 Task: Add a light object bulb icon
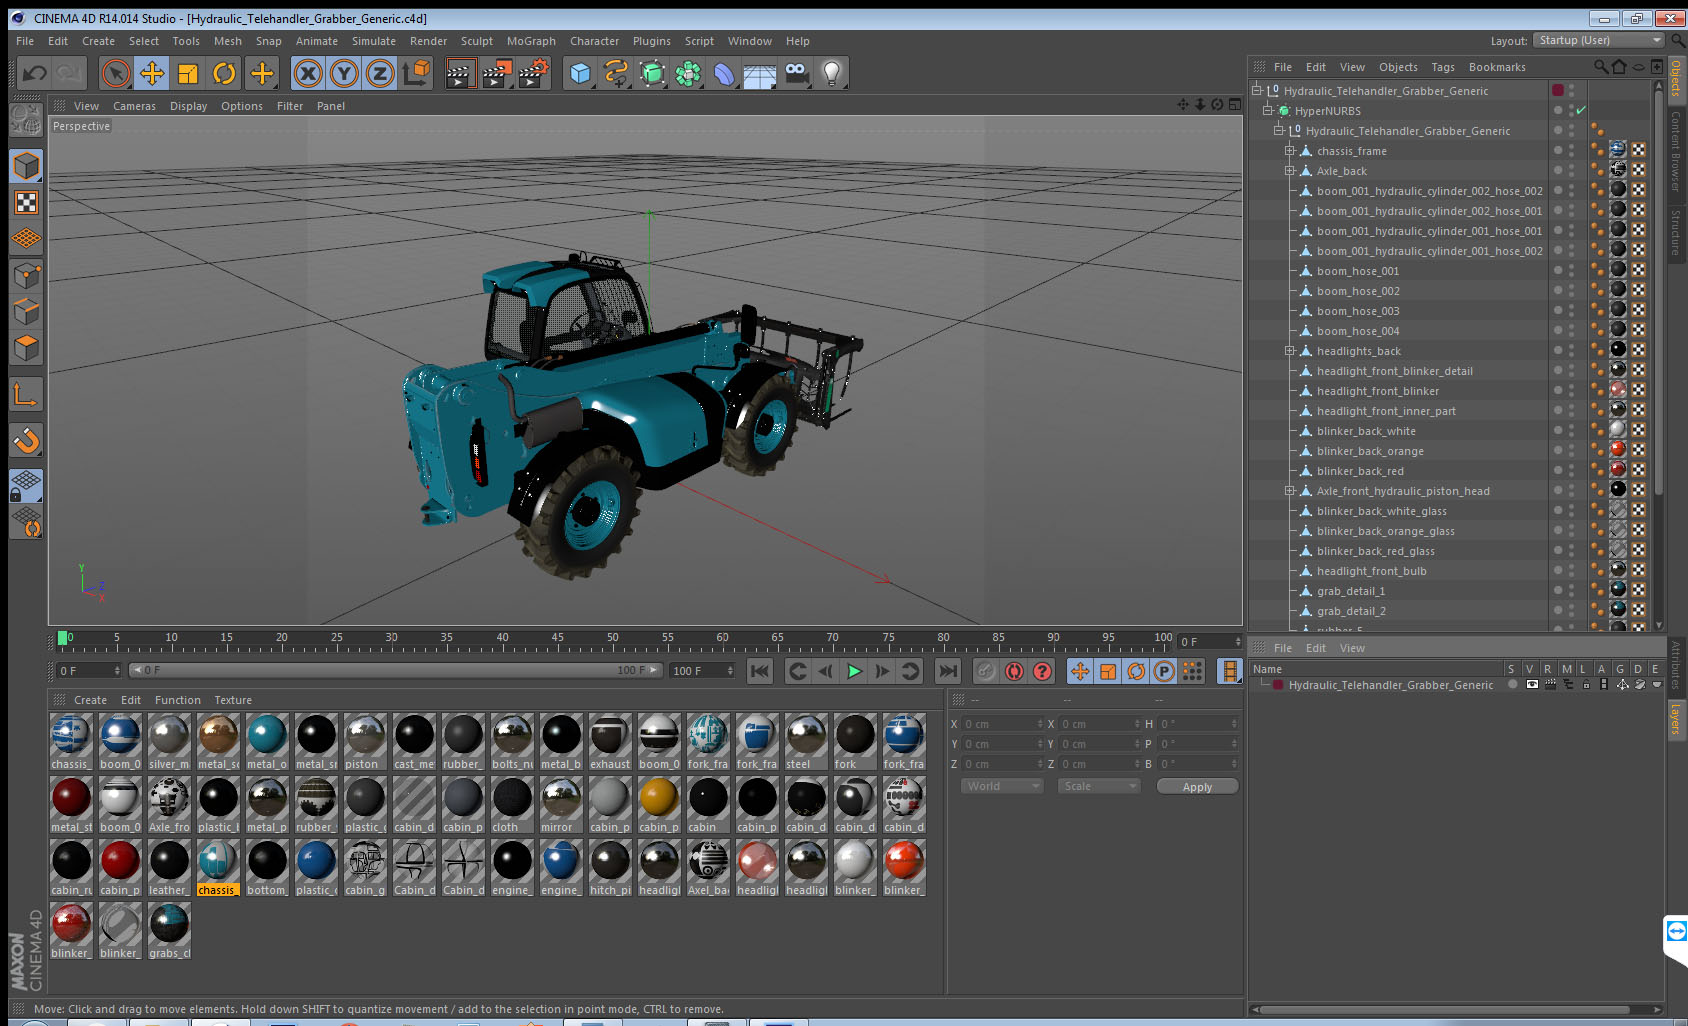tap(832, 73)
